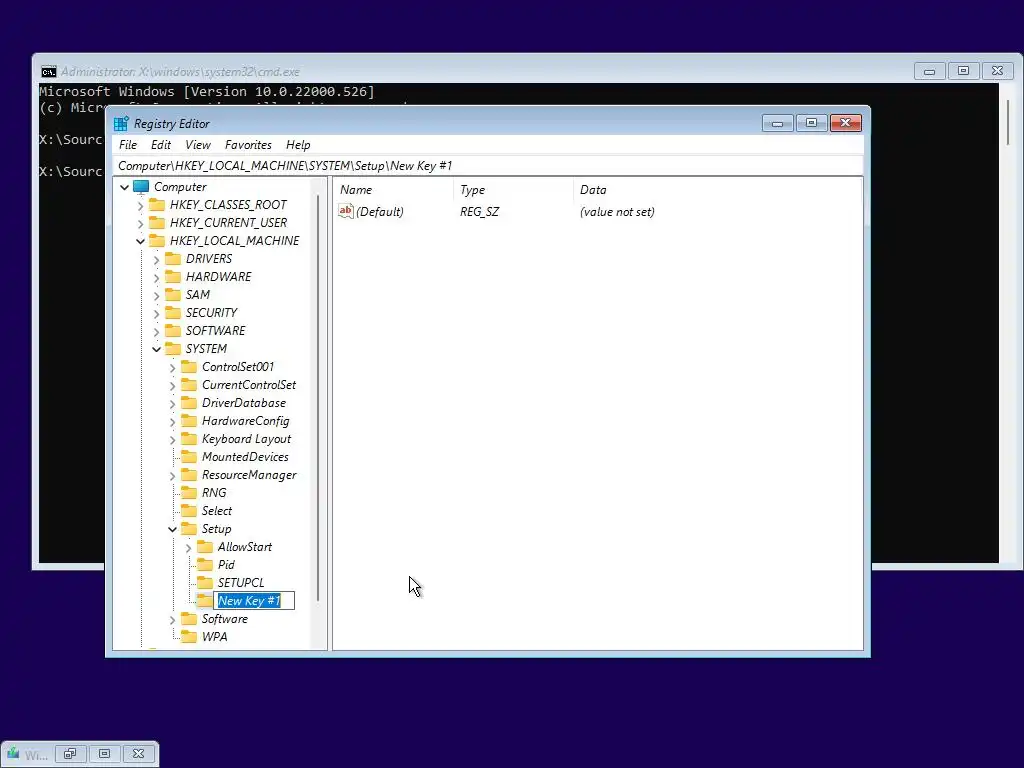This screenshot has width=1024, height=768.
Task: Collapse the Setup key
Action: [x=172, y=530]
